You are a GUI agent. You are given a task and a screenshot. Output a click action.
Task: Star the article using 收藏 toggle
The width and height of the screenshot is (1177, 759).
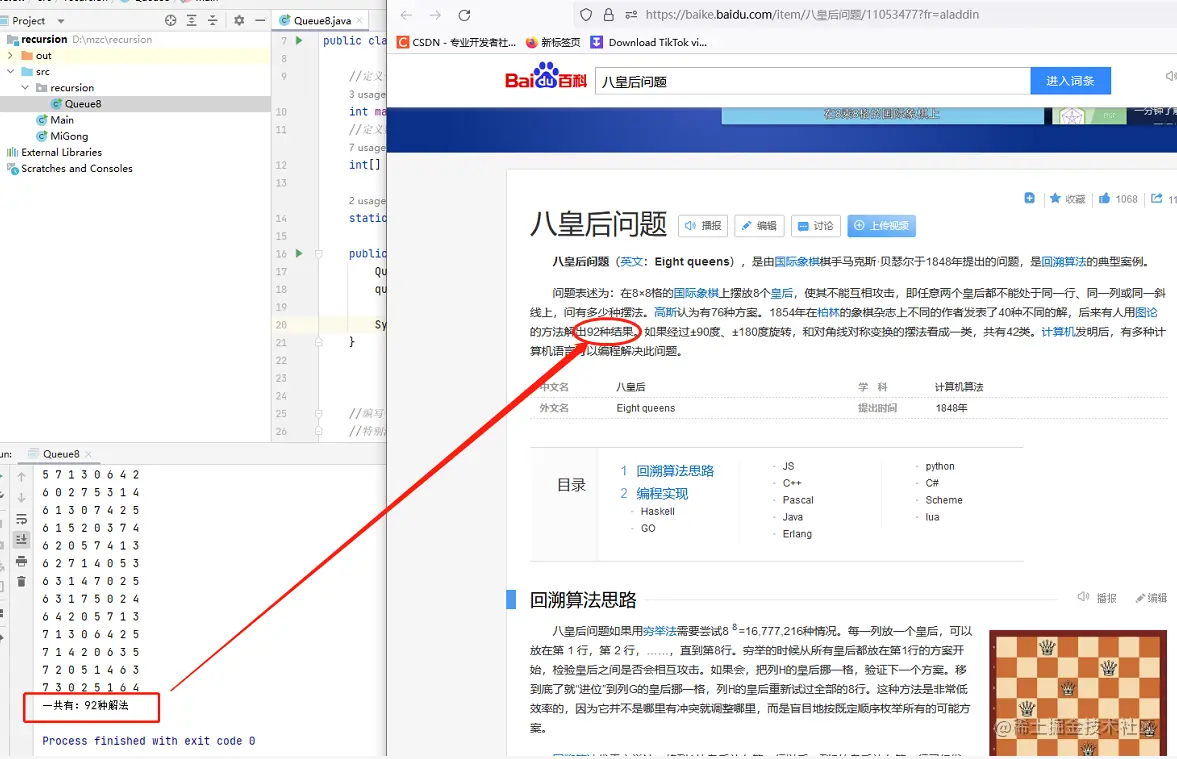[1067, 198]
